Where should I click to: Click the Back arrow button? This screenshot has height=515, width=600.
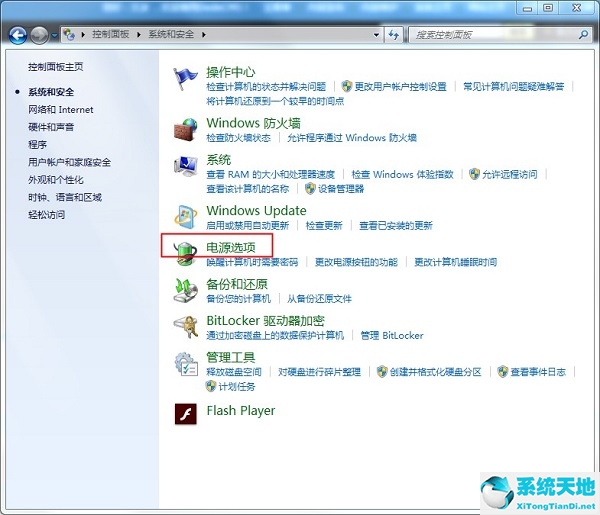(18, 36)
